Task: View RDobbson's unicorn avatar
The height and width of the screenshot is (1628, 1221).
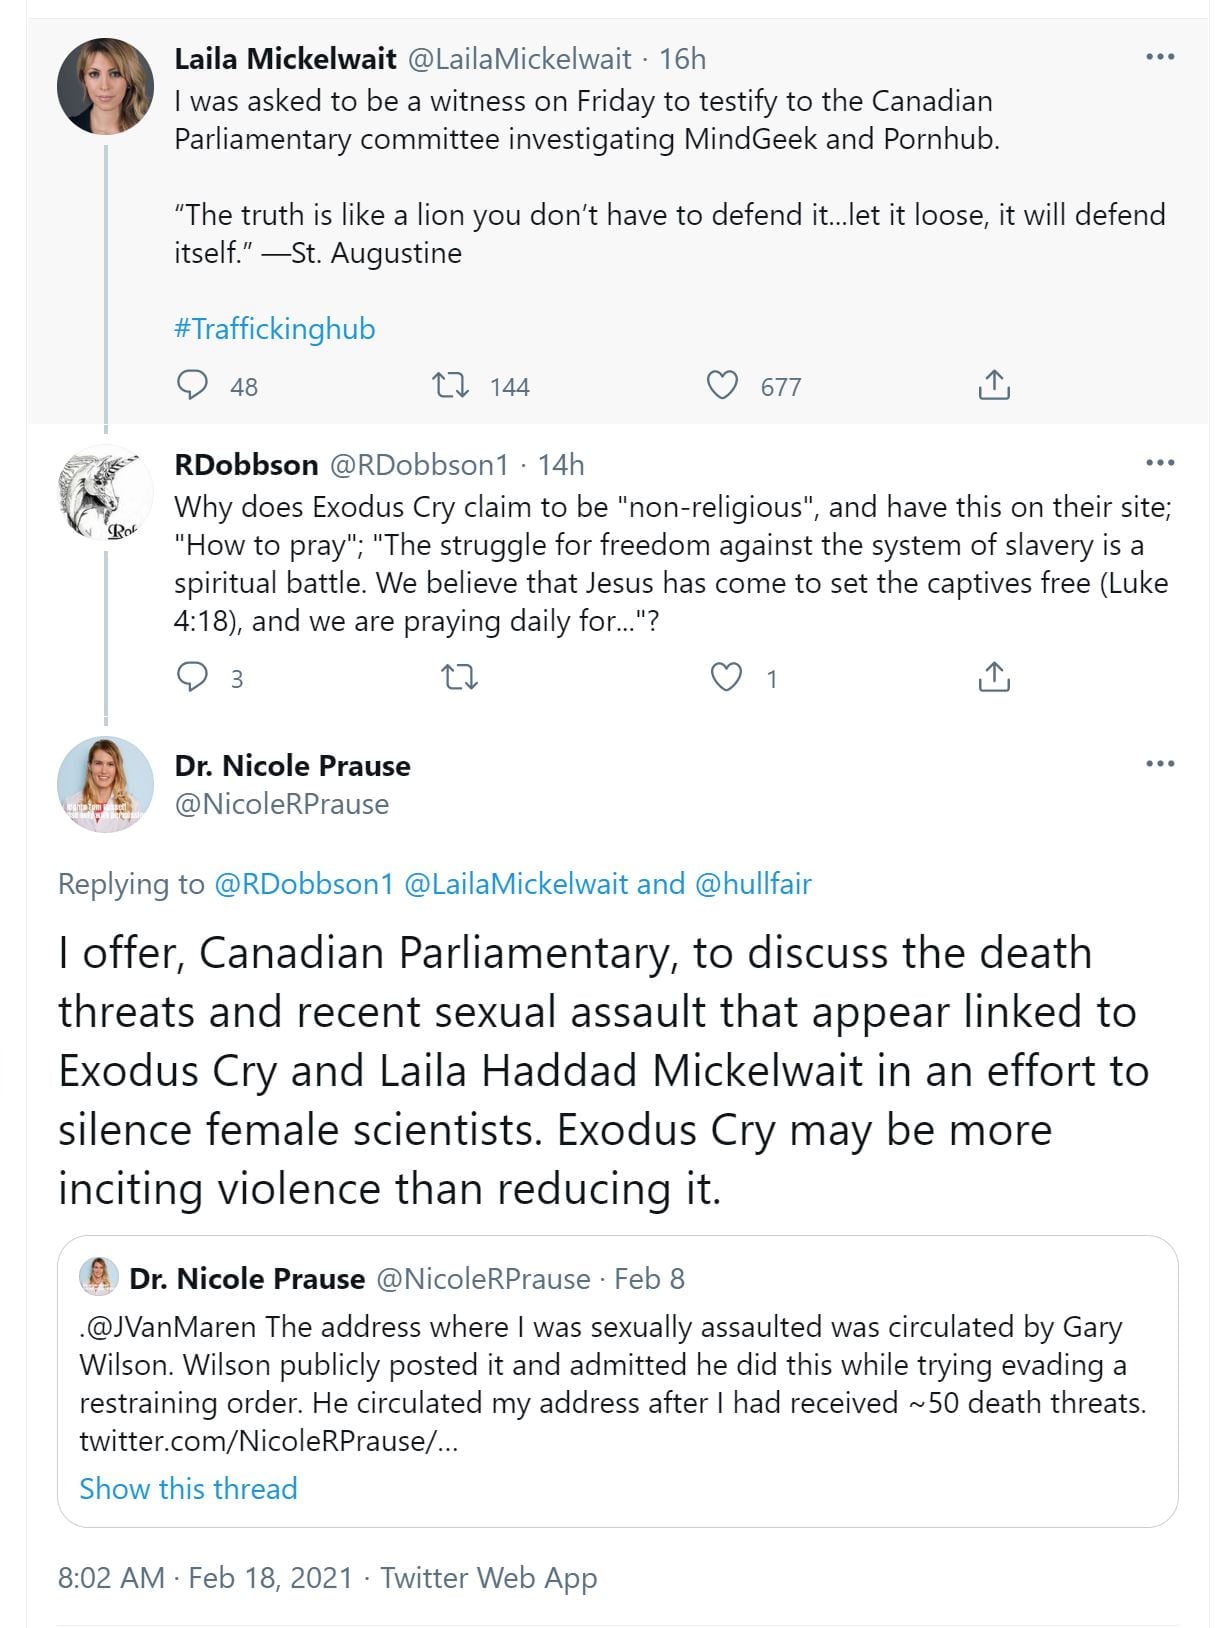Action: coord(106,493)
